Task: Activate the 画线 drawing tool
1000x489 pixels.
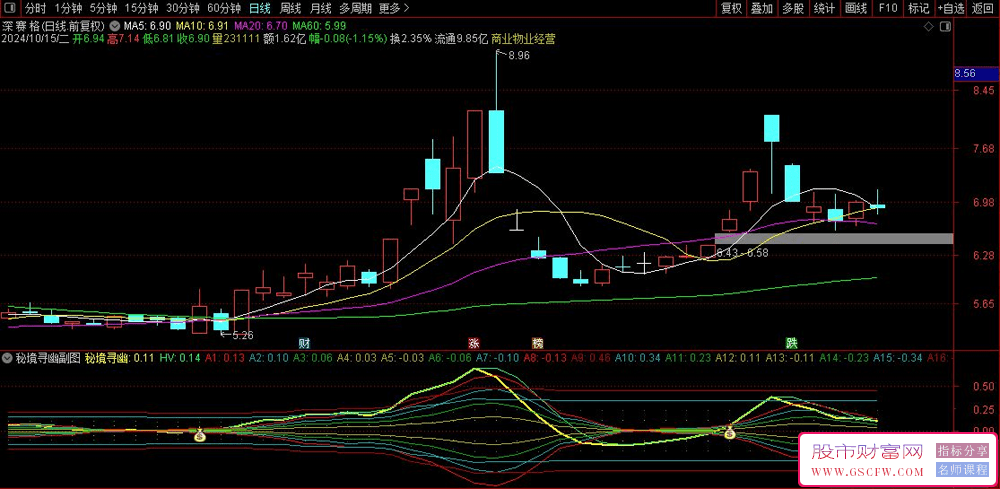Action: pyautogui.click(x=856, y=8)
